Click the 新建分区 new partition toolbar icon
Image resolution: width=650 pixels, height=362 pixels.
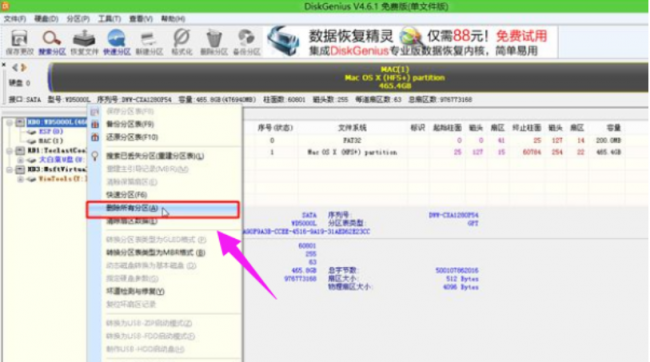pos(149,39)
